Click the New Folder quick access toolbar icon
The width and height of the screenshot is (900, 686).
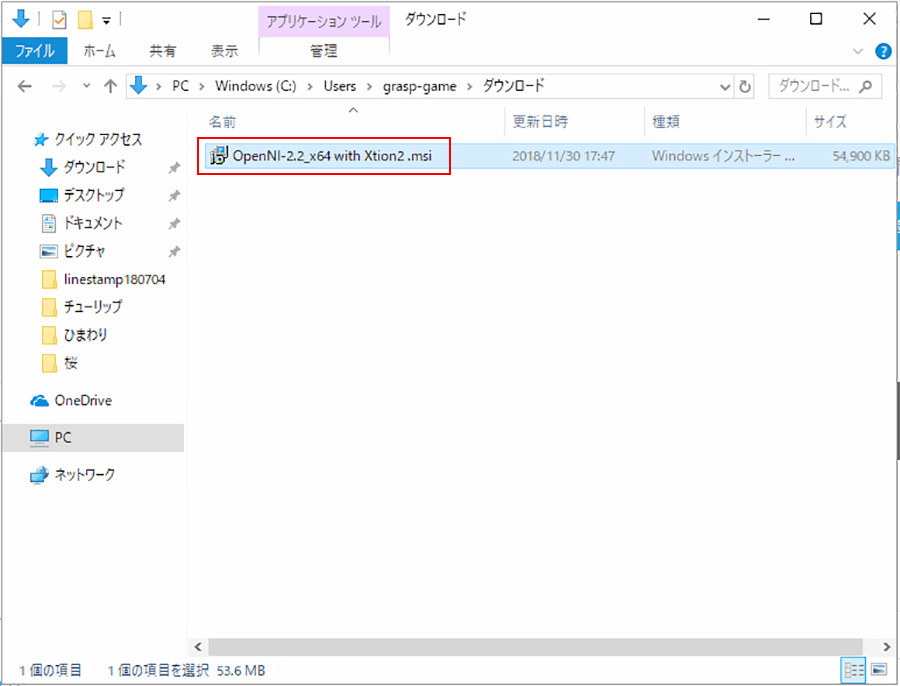pos(85,21)
